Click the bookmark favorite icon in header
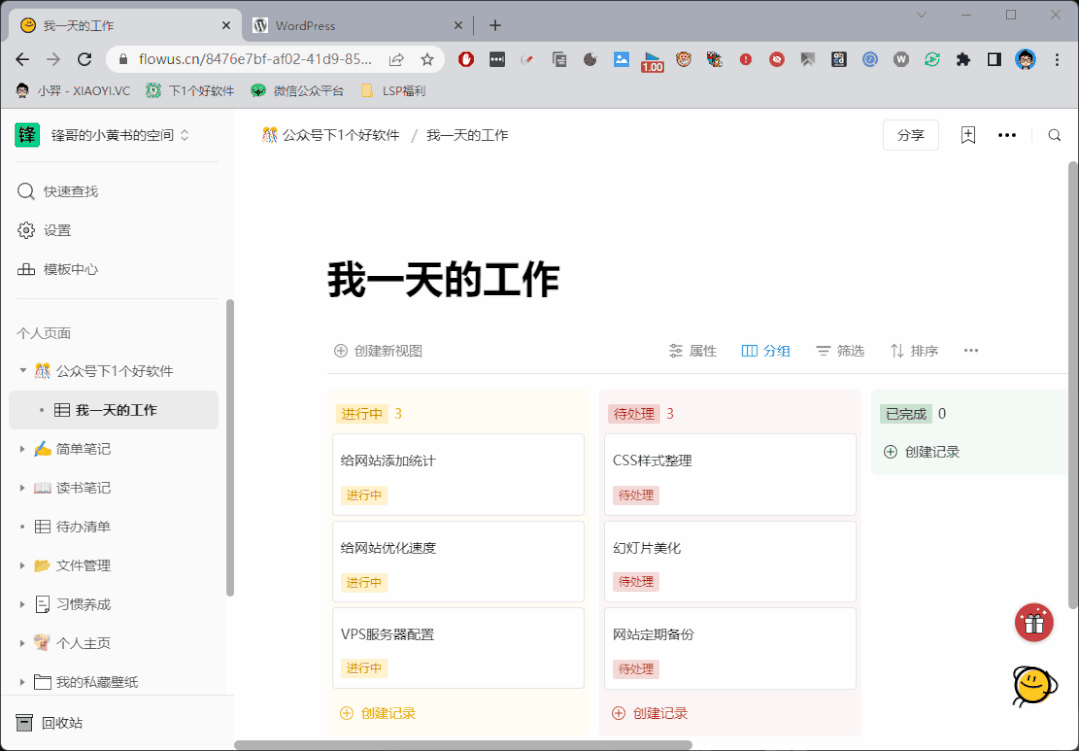Image resolution: width=1079 pixels, height=751 pixels. [x=967, y=135]
